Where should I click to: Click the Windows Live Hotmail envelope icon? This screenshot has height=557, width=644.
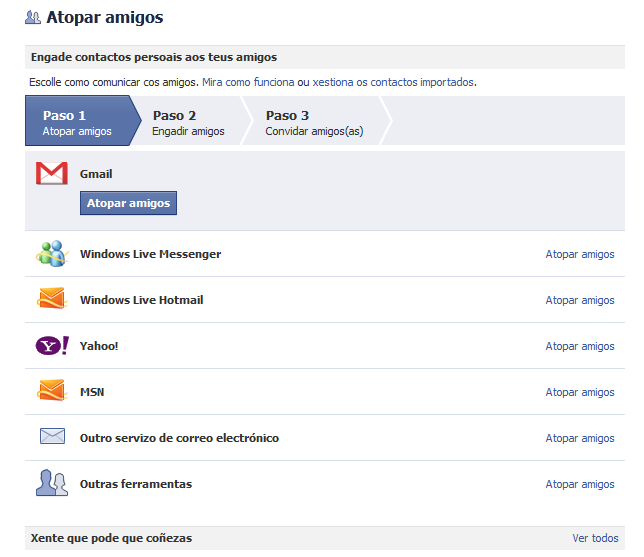(51, 300)
